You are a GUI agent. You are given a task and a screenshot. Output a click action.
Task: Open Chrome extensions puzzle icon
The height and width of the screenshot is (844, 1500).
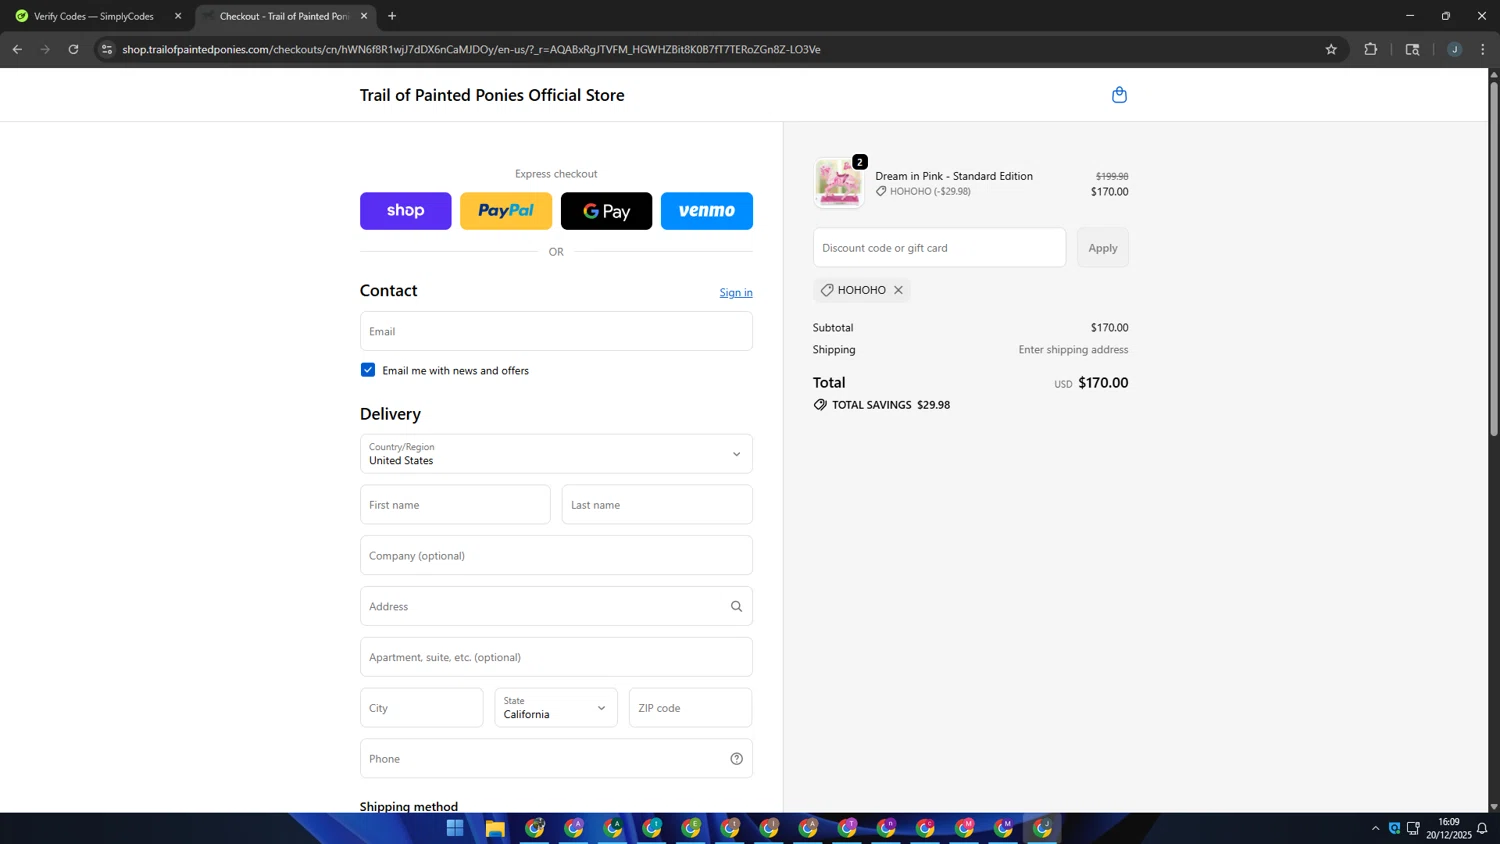[x=1370, y=49]
